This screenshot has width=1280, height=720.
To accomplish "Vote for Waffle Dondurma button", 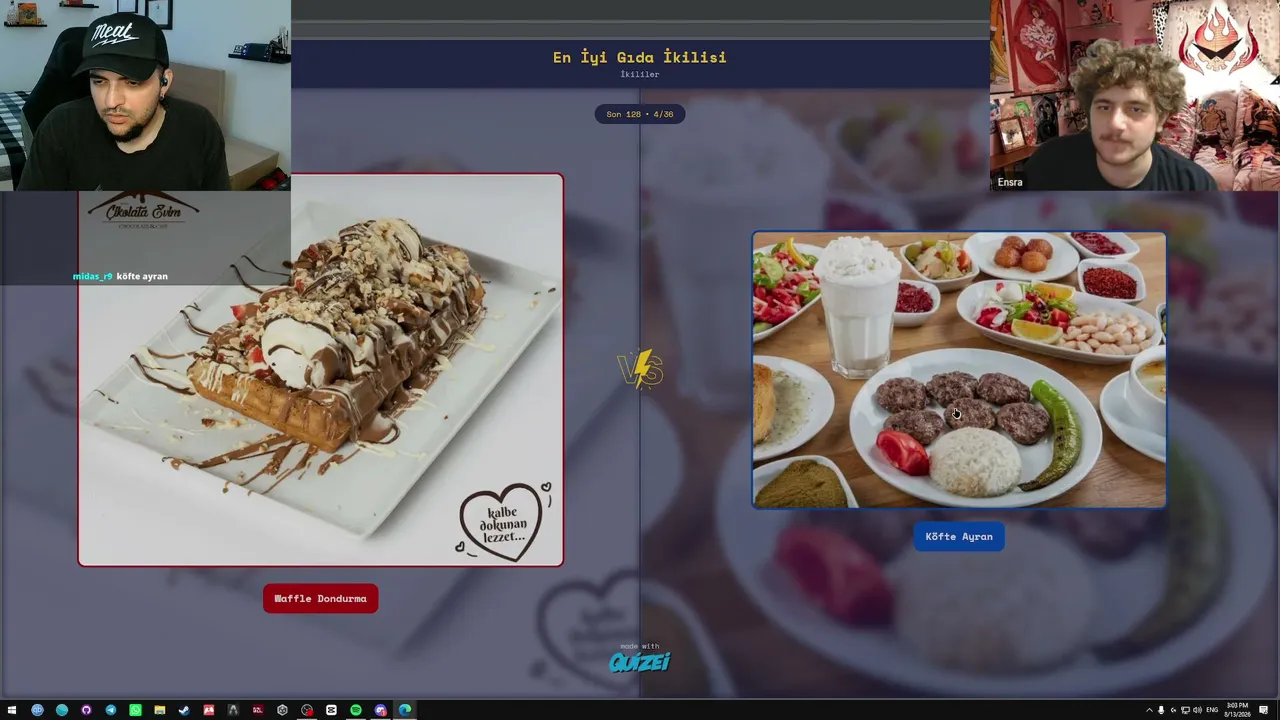I will click(x=321, y=599).
